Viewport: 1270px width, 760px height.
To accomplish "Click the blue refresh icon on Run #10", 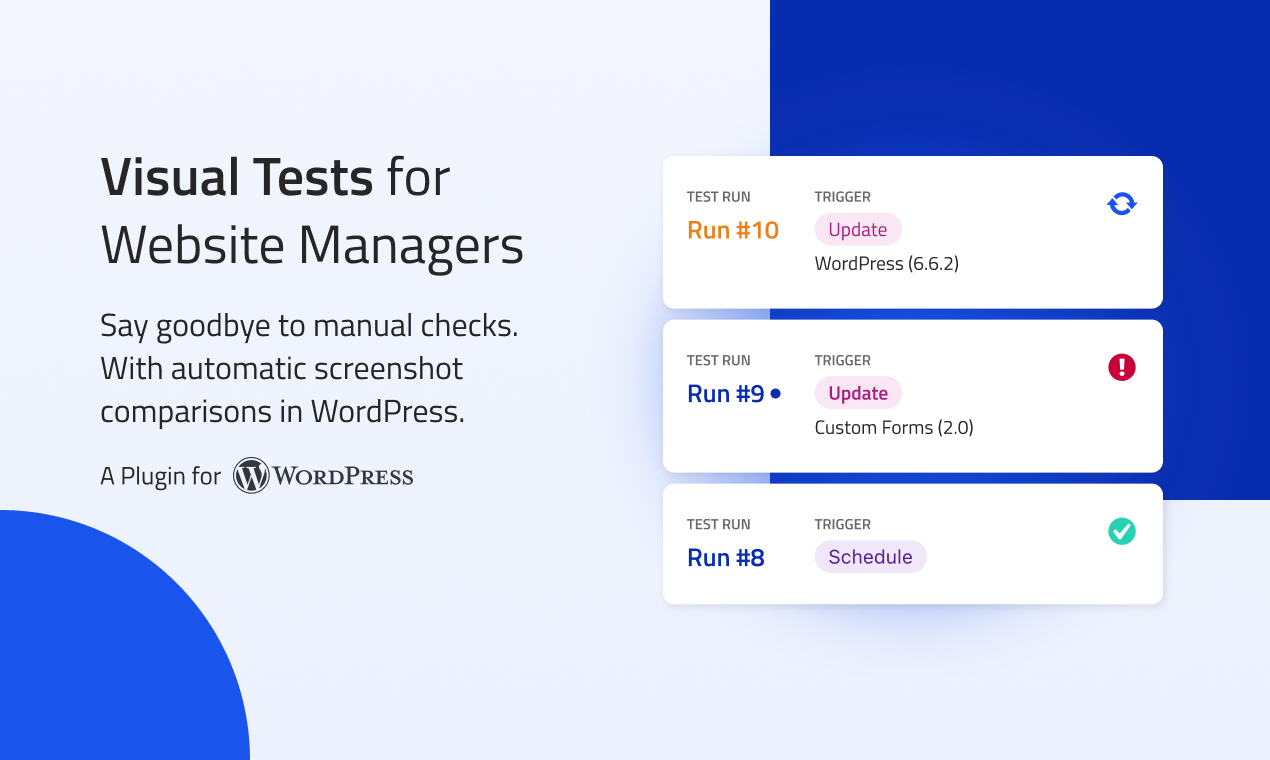I will point(1122,204).
